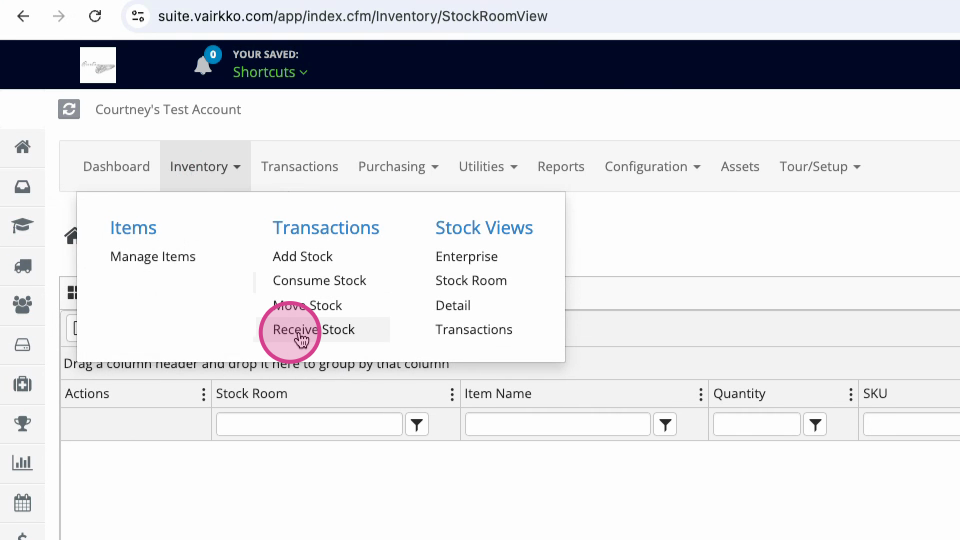Open Home in the left sidebar

[23, 147]
